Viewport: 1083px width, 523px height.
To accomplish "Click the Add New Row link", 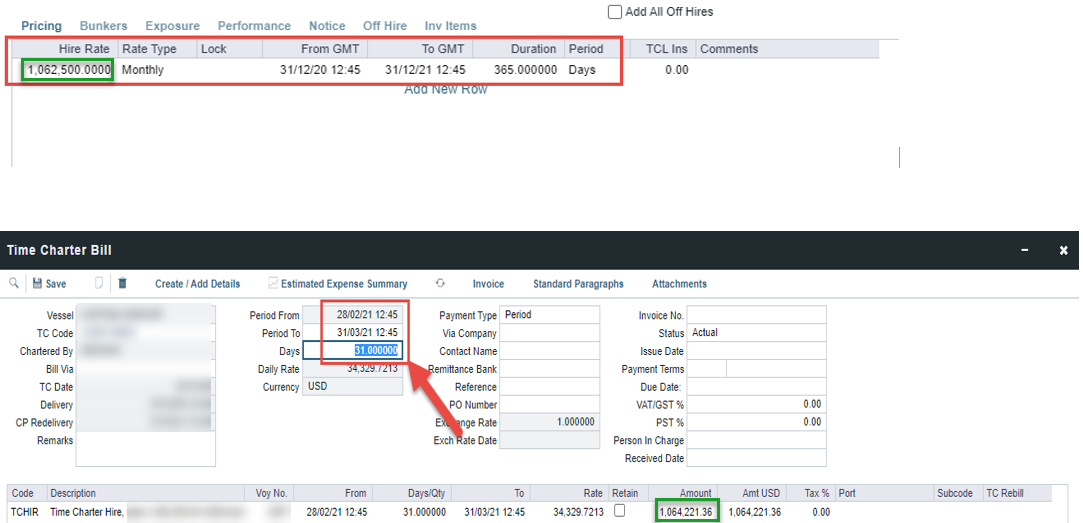I will point(445,90).
